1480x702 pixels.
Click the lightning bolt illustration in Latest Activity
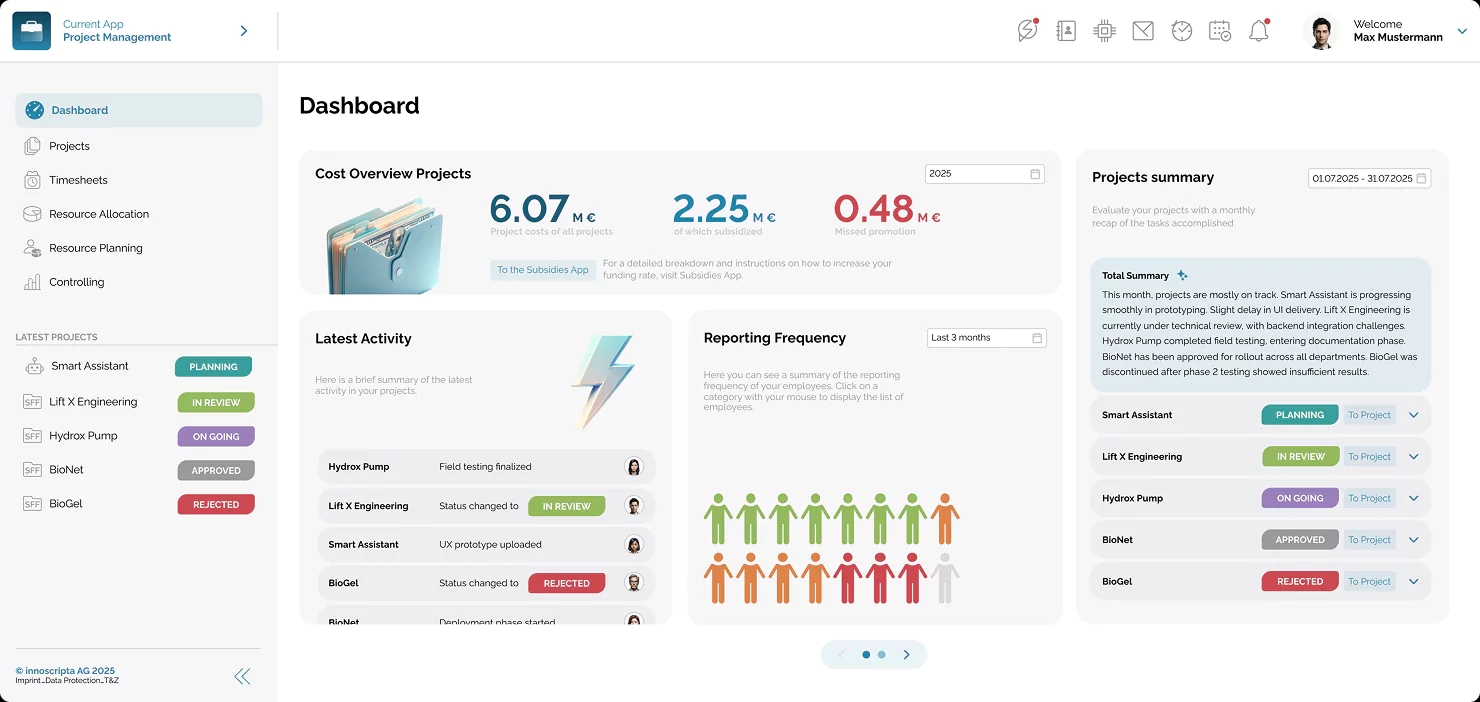click(603, 381)
